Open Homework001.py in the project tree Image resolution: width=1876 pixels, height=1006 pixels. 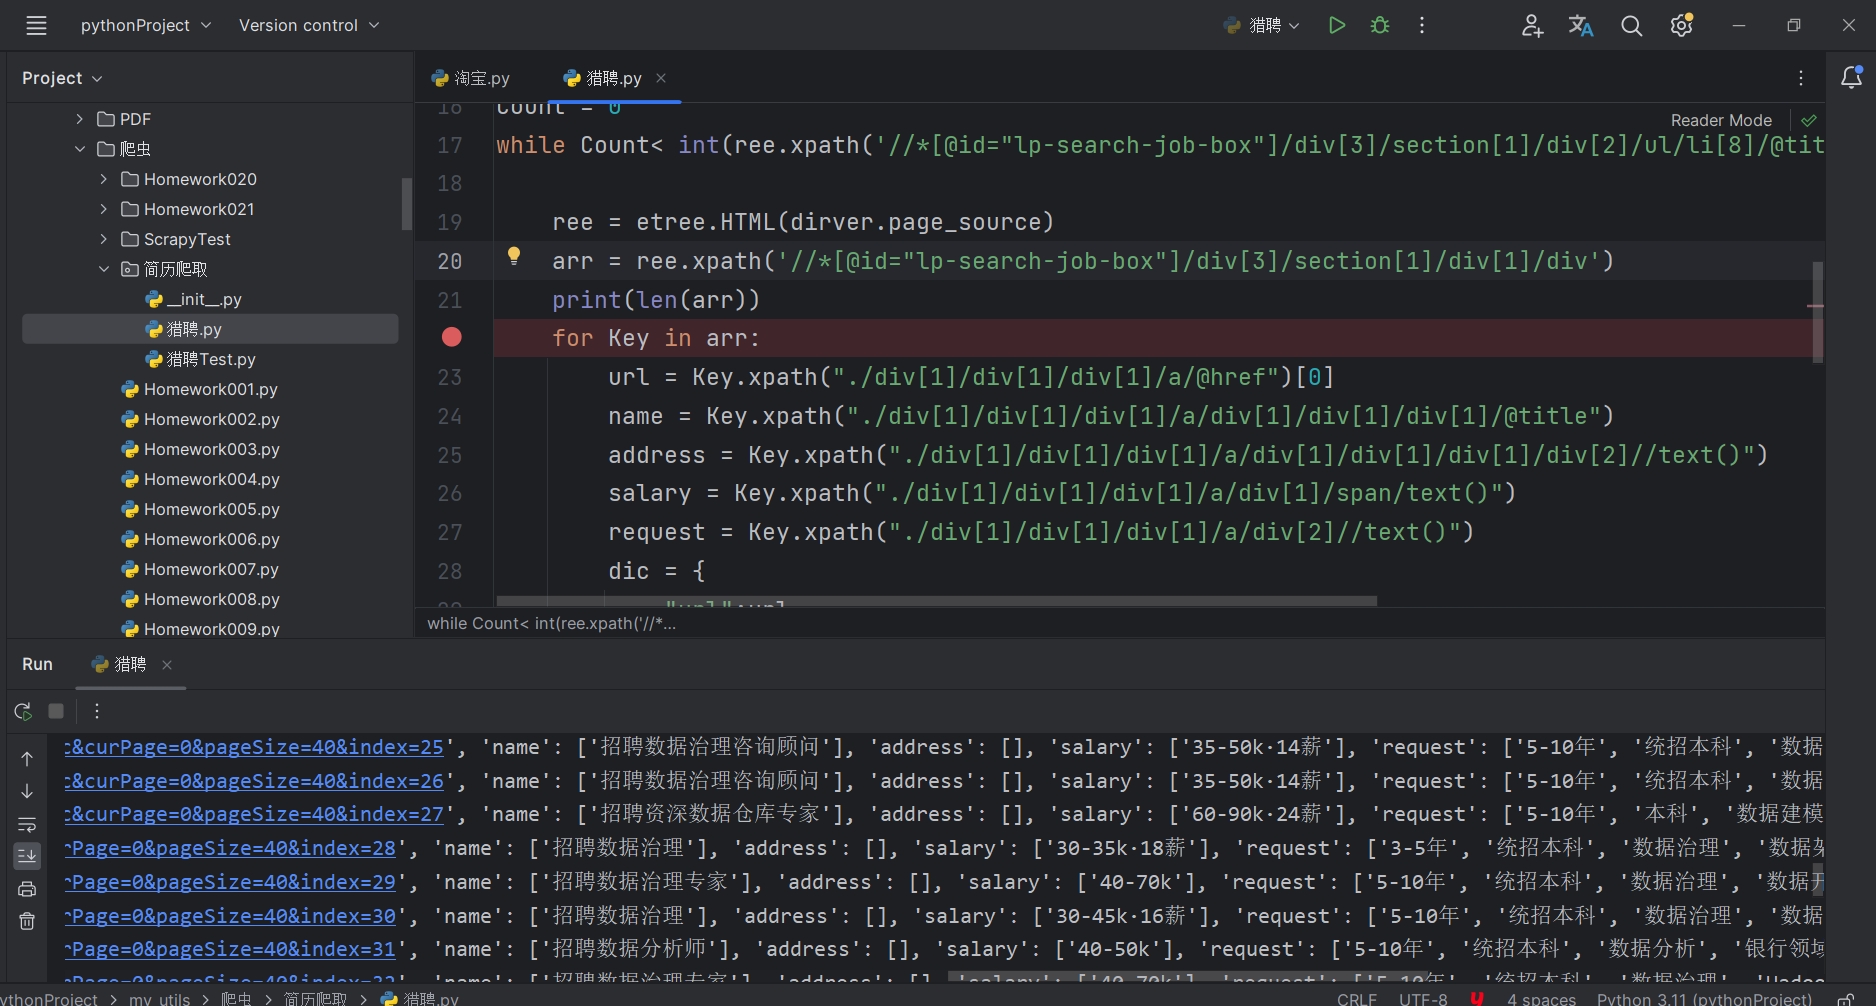coord(200,389)
